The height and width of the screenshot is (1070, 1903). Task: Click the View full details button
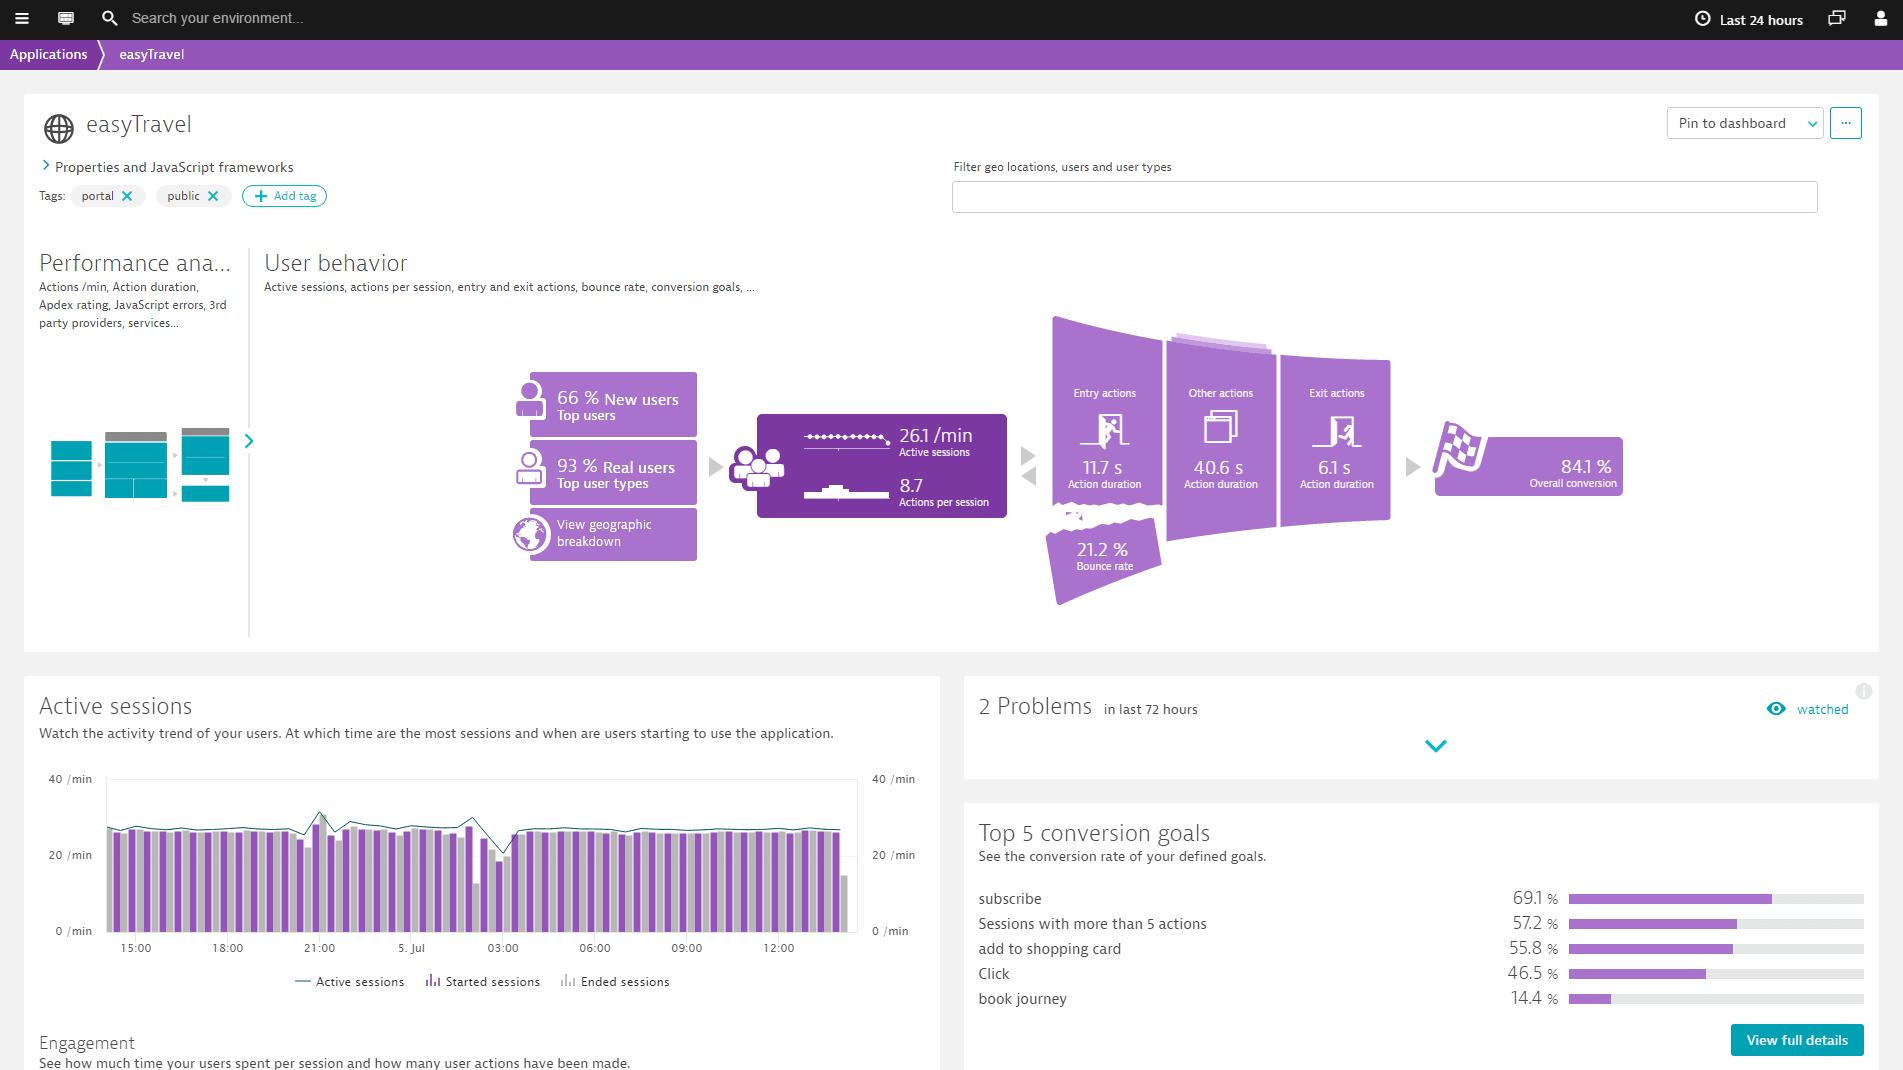click(1797, 1040)
